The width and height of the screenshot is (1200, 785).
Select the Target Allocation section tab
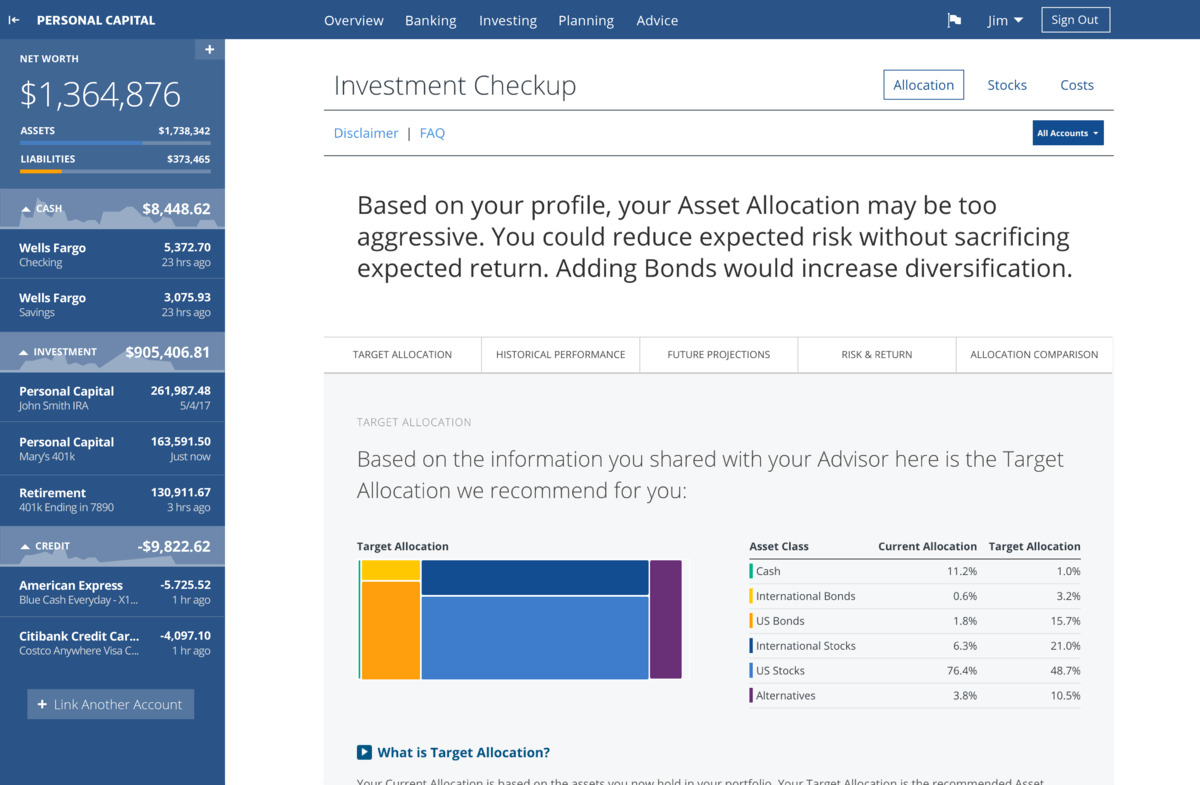402,354
